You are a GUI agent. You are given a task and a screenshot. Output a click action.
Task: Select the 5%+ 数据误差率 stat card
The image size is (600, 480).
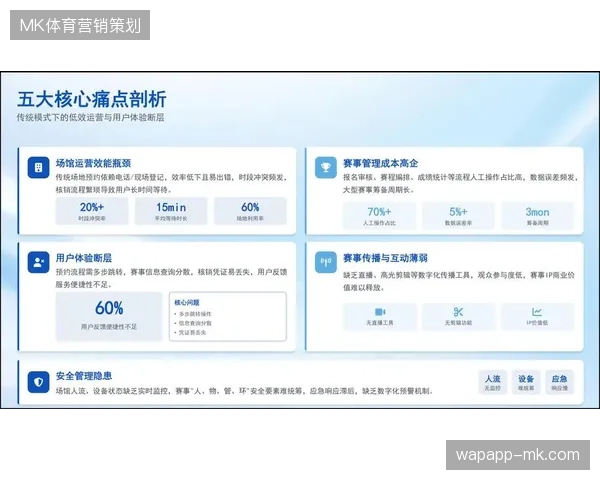(458, 216)
